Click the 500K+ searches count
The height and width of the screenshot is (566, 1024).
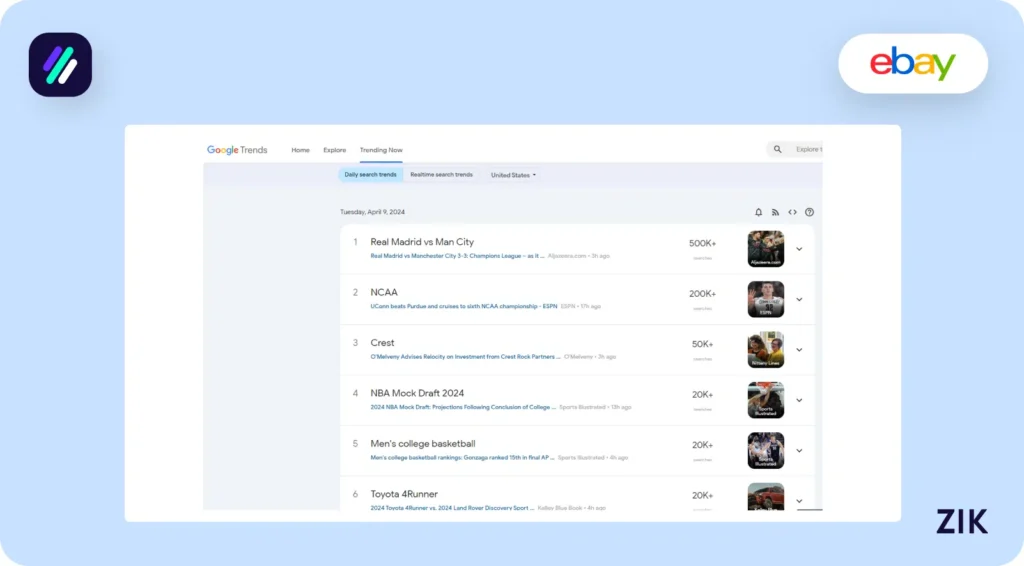click(703, 244)
